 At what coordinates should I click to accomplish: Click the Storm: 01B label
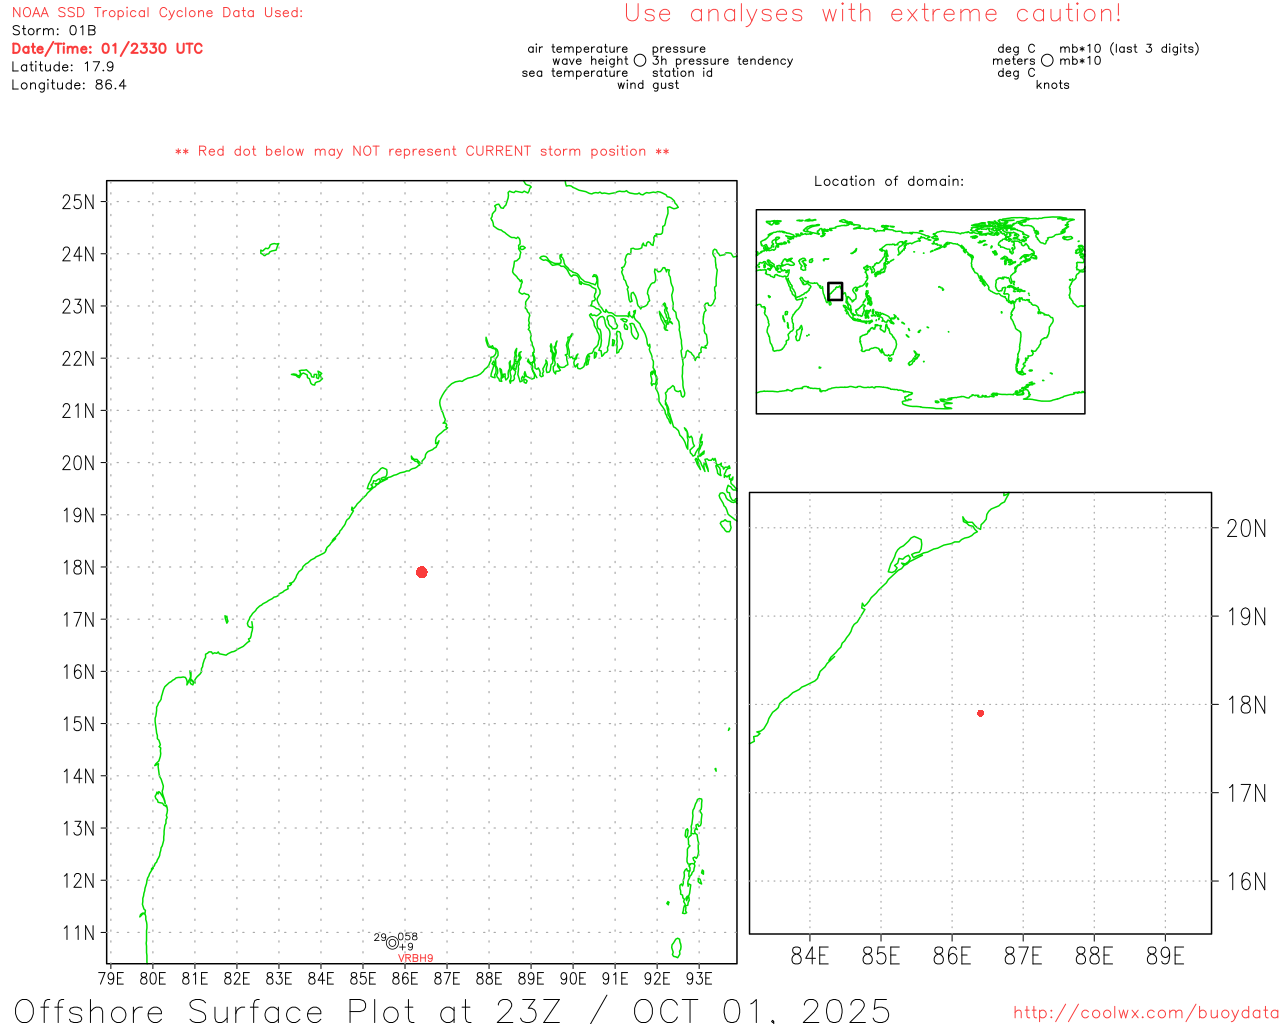pyautogui.click(x=54, y=31)
